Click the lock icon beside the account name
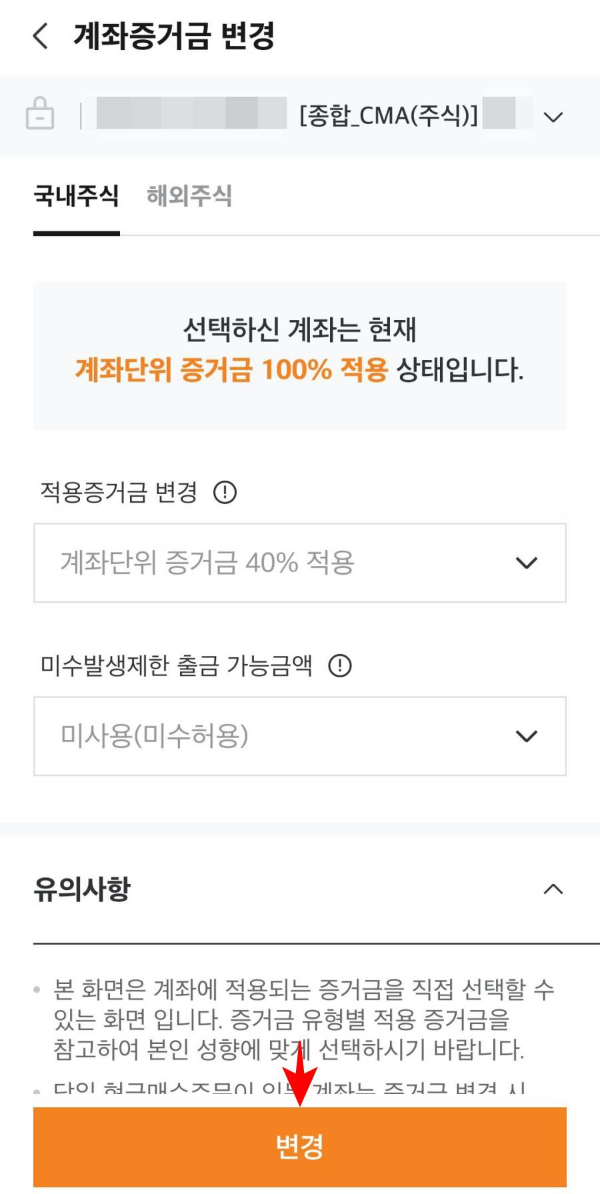 click(42, 115)
